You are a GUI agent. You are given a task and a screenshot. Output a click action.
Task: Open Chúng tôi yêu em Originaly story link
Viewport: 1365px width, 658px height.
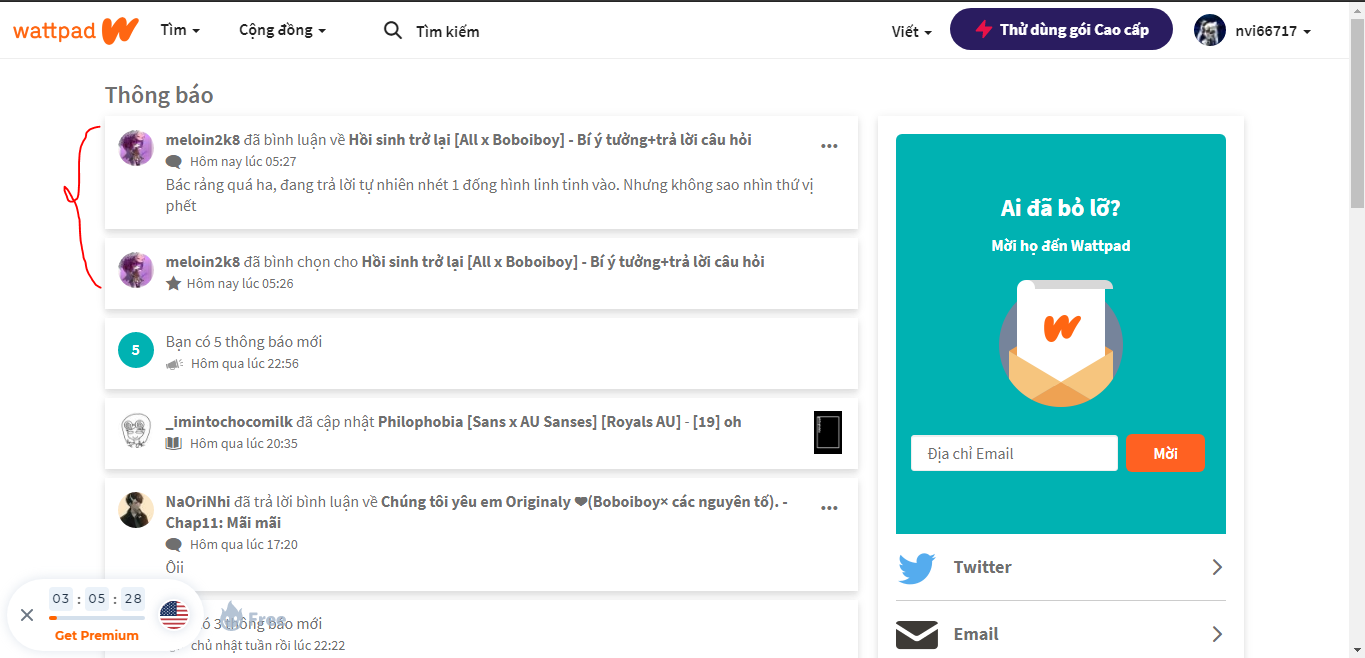477,511
